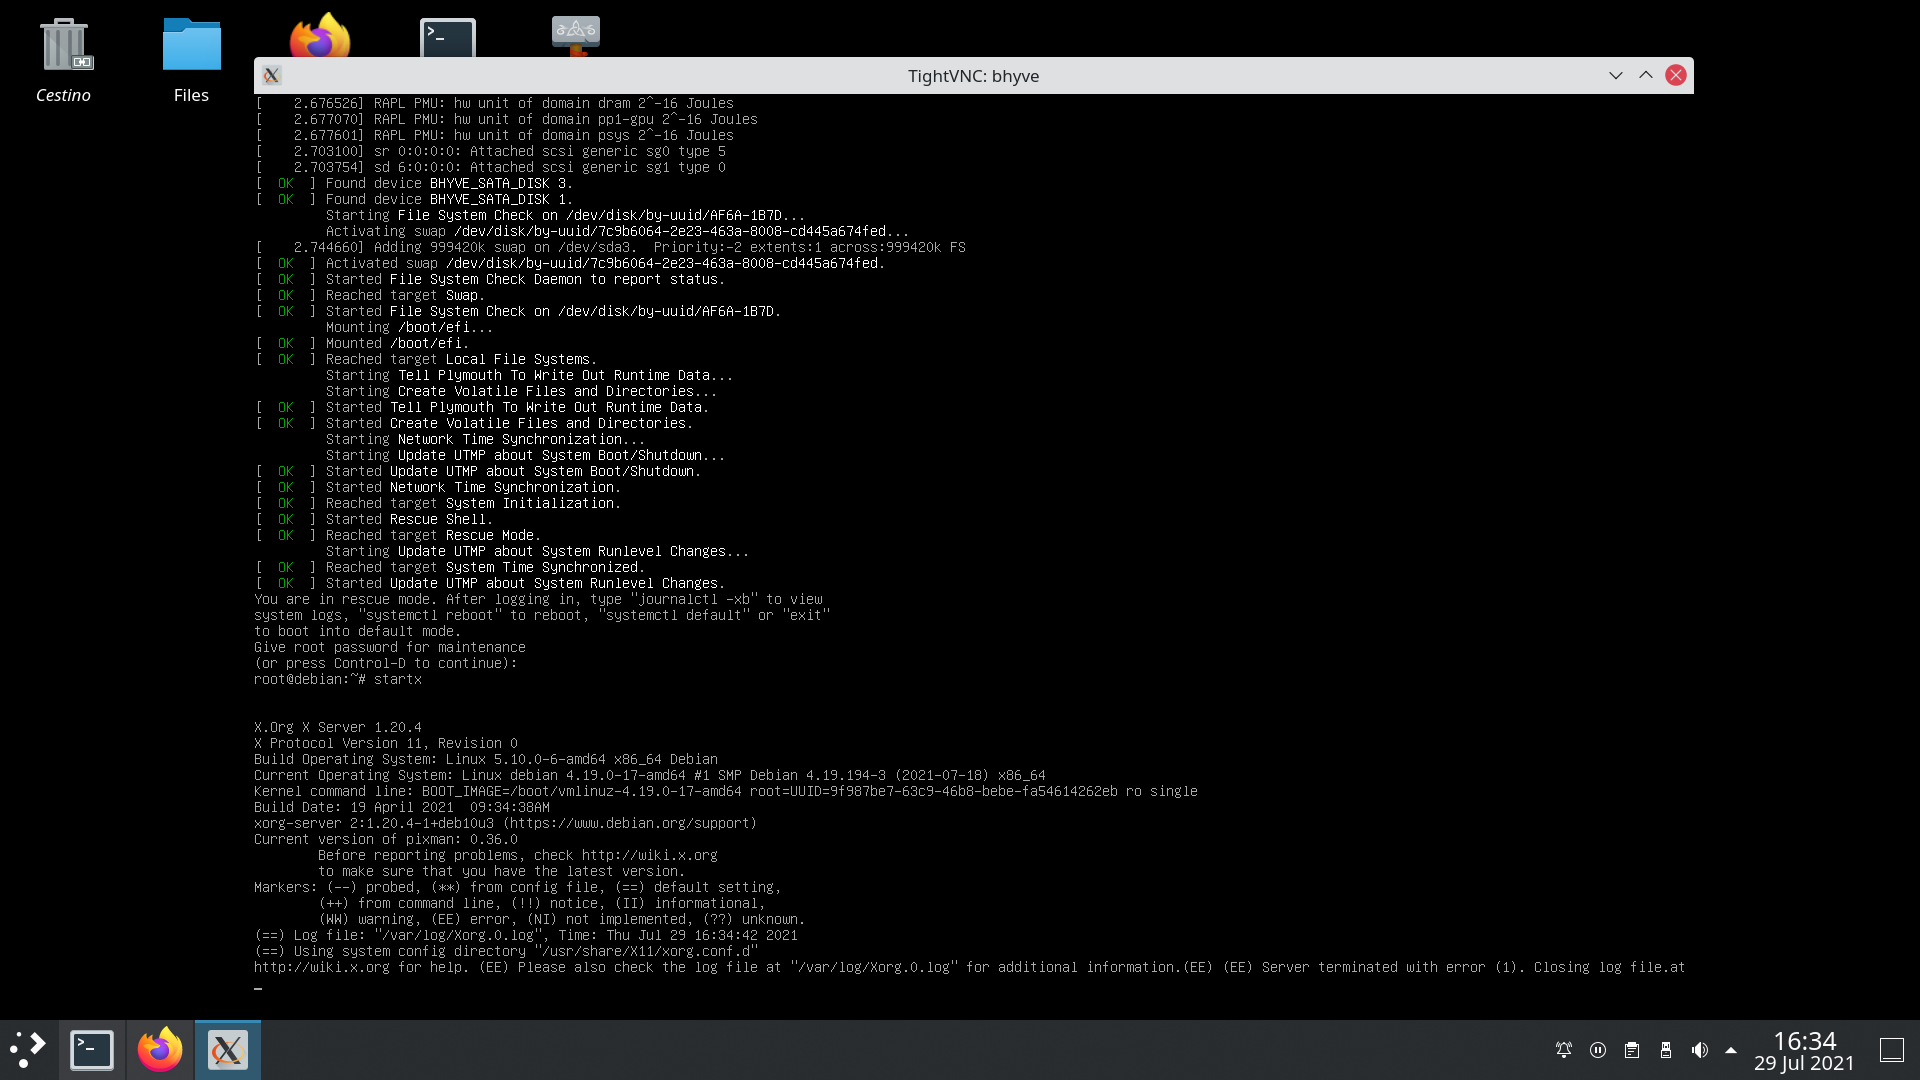Viewport: 1920px width, 1080px height.
Task: Click the TightVNC: bhyve title bar
Action: (973, 76)
